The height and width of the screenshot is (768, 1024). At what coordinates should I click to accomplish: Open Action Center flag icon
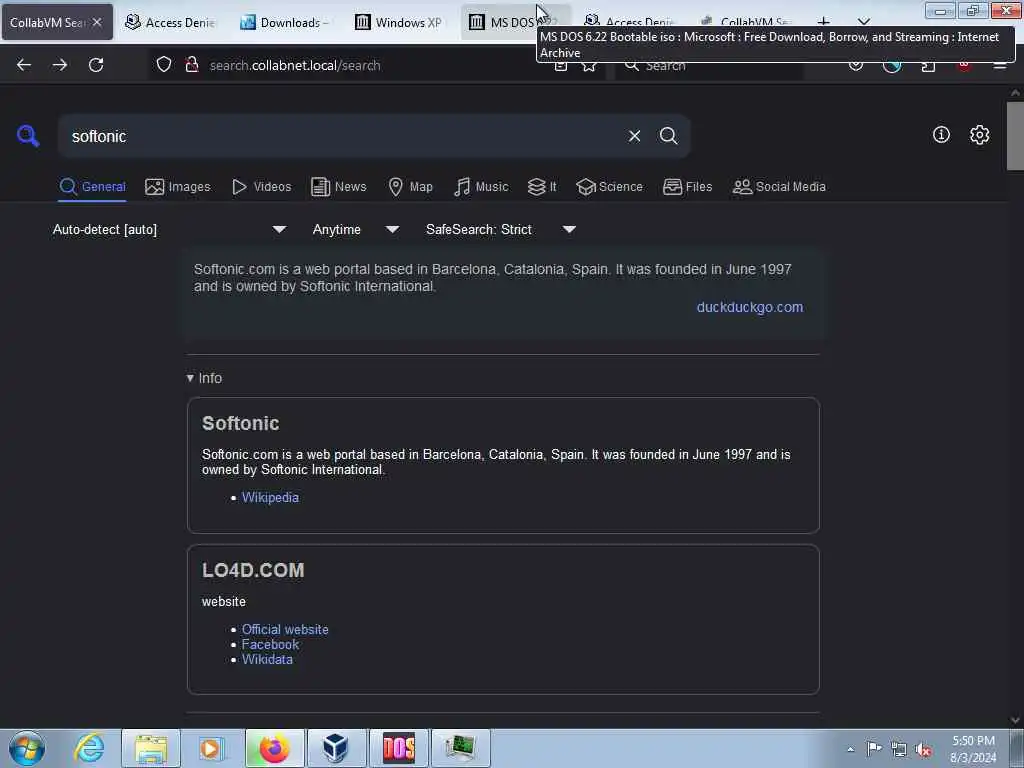(874, 748)
